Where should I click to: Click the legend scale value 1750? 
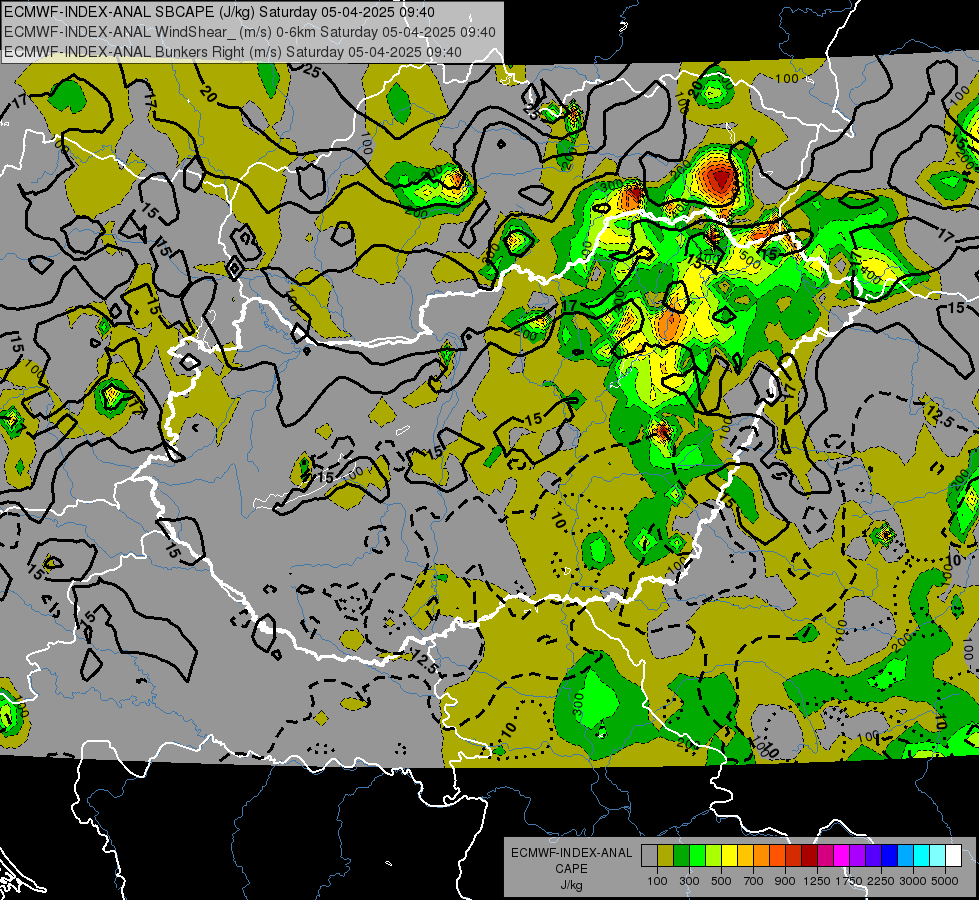pos(850,881)
